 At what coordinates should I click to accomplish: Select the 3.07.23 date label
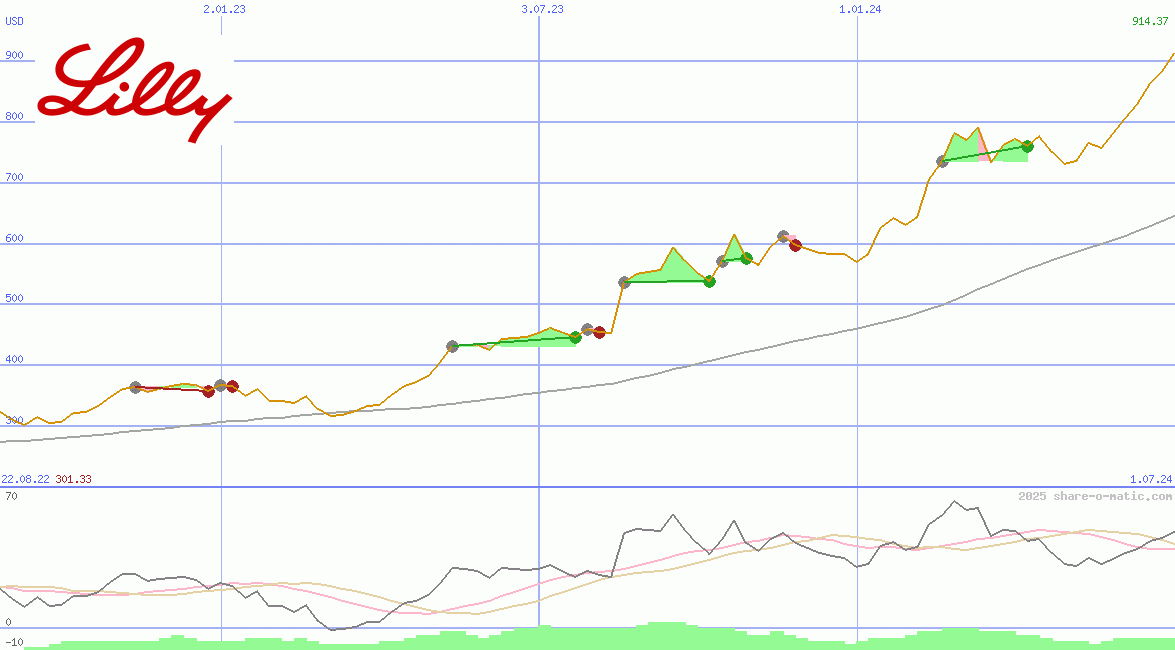pyautogui.click(x=543, y=9)
